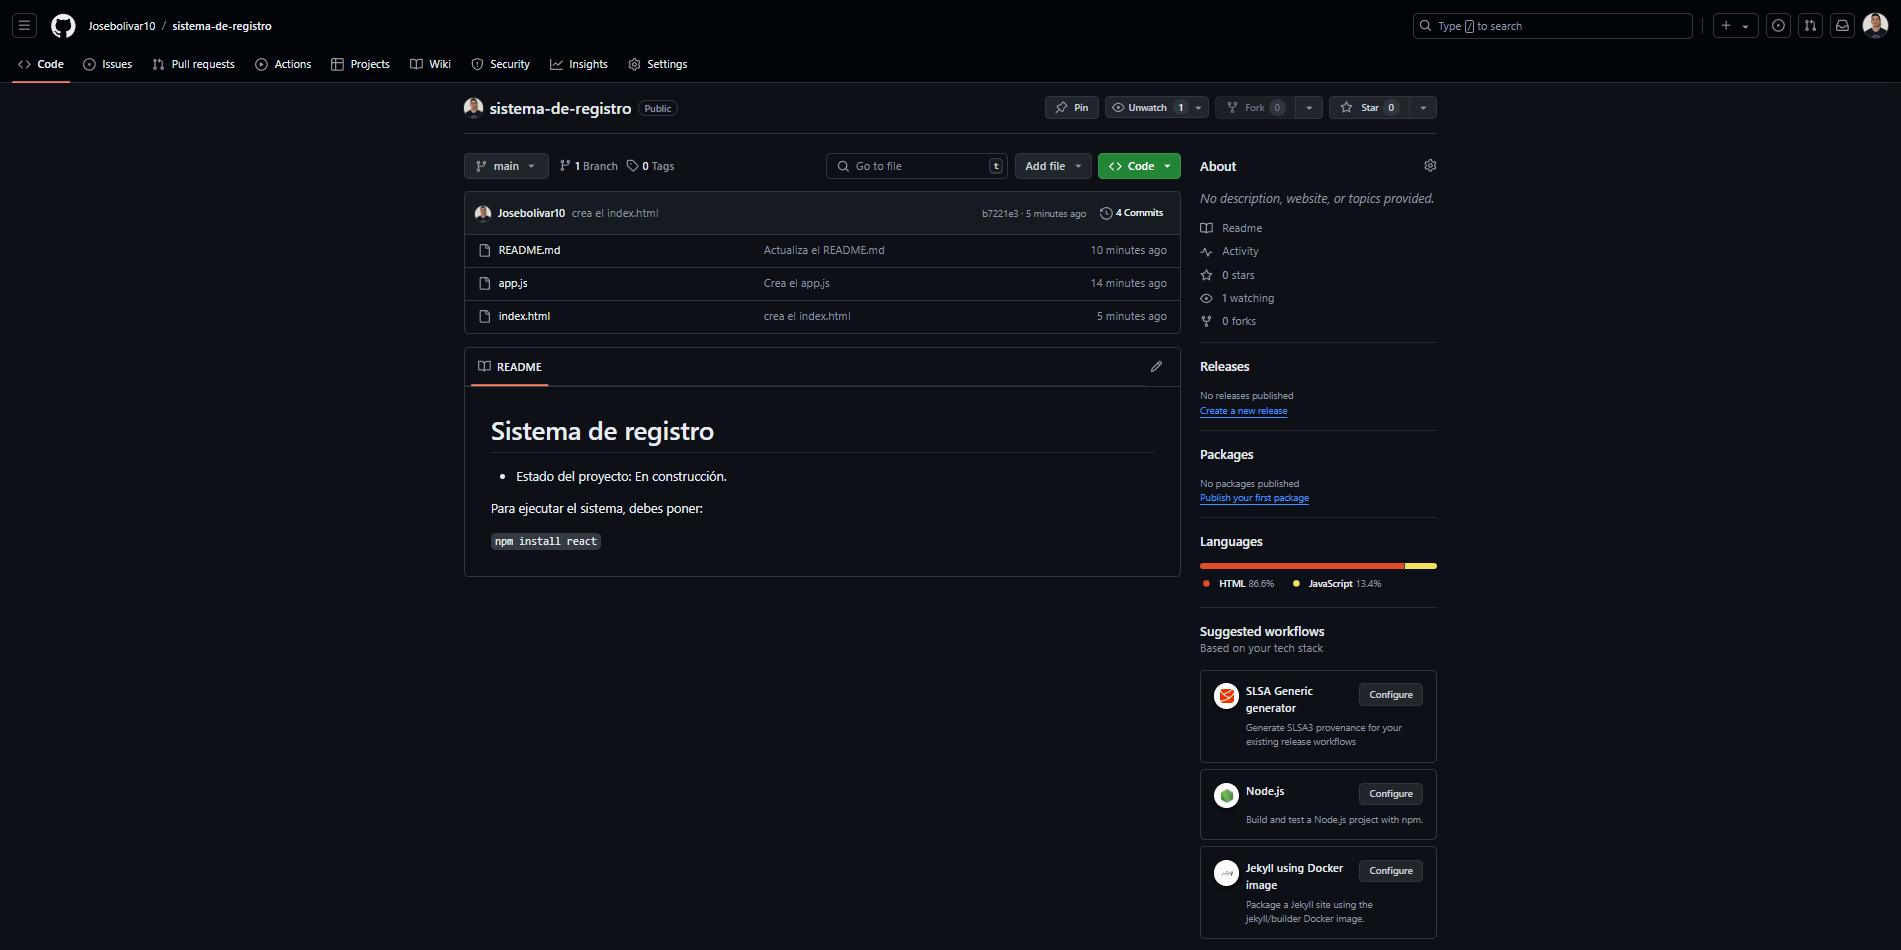Open pull requests icon in the header
The image size is (1901, 950).
1810,26
